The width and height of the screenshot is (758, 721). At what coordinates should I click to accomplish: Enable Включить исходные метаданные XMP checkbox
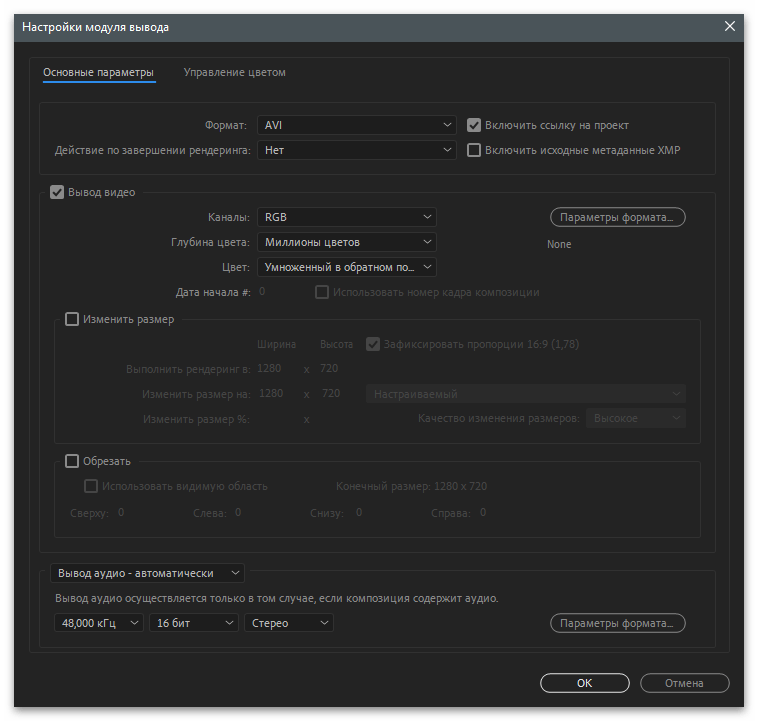474,150
